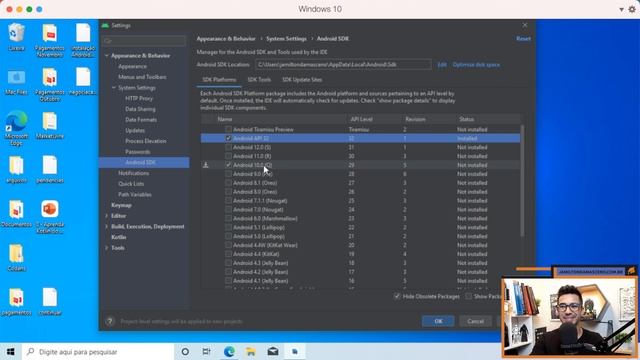Screen dimensions: 640x360
Task: Check the Android 12.0 (S) checkbox
Action: [x=228, y=147]
